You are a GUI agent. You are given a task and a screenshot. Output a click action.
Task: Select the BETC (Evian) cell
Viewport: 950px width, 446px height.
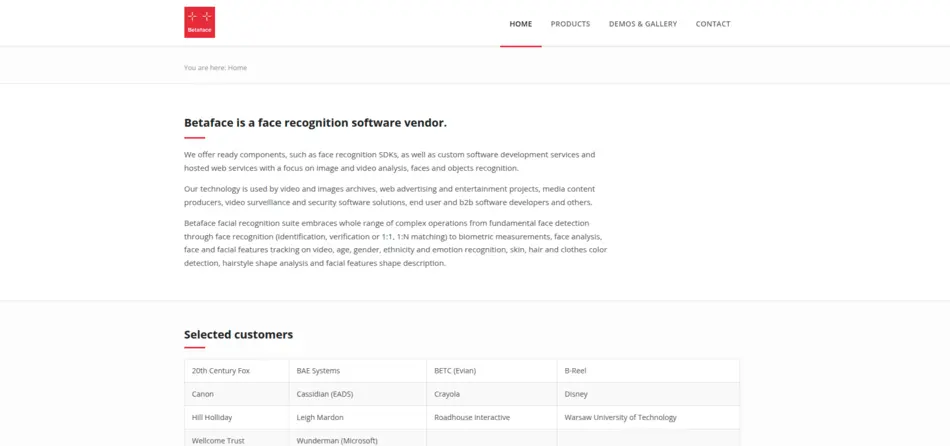pyautogui.click(x=491, y=371)
